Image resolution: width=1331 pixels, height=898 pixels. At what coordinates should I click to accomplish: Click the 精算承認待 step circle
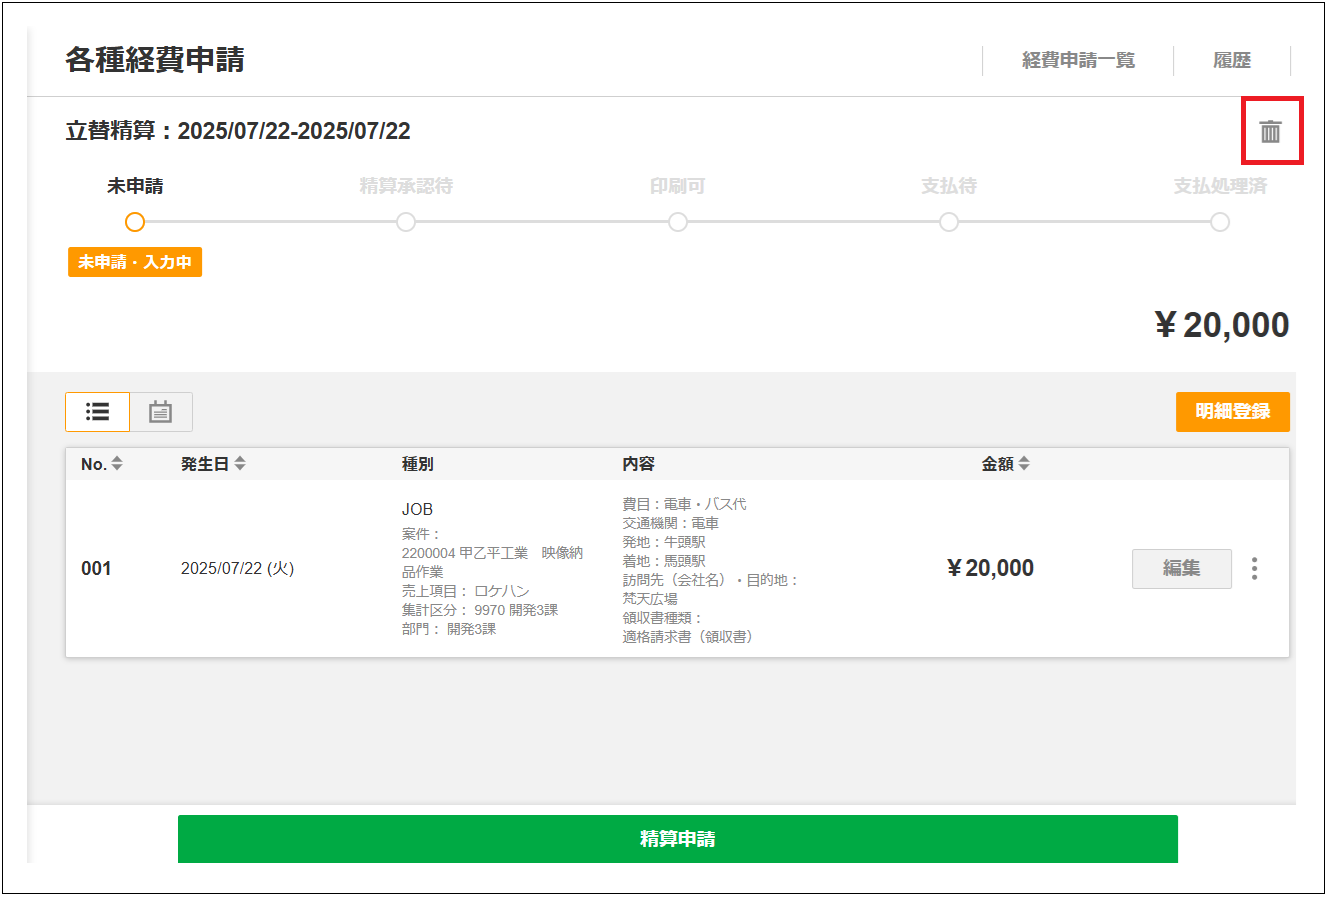click(406, 222)
